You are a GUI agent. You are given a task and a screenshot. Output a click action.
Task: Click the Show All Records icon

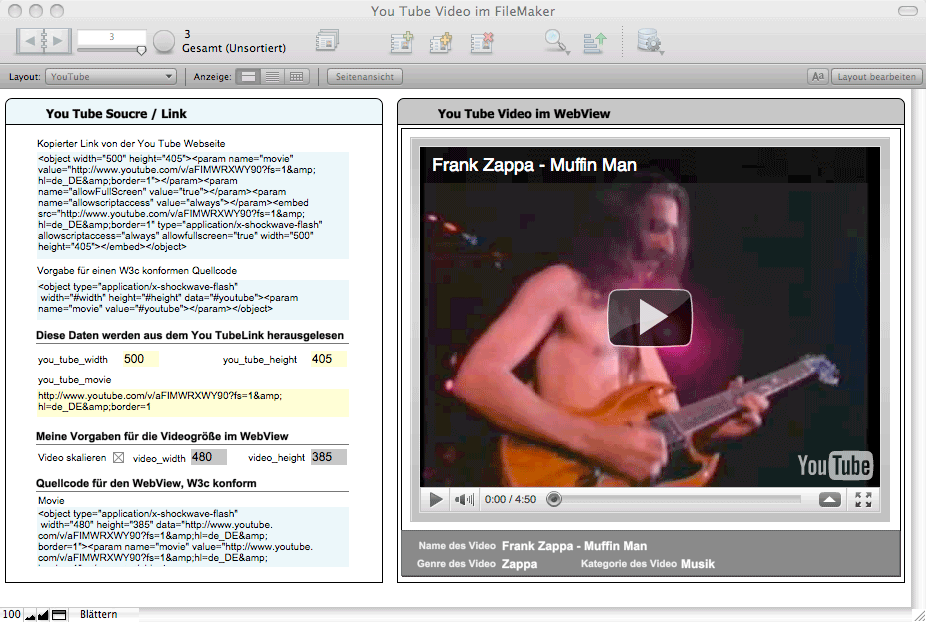pyautogui.click(x=327, y=41)
